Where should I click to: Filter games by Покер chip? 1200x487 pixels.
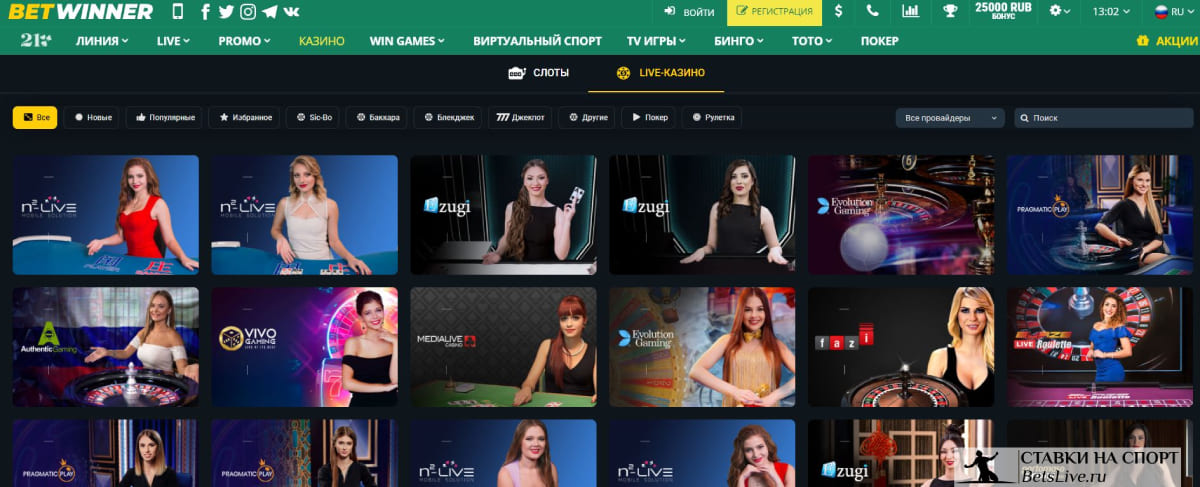(647, 117)
